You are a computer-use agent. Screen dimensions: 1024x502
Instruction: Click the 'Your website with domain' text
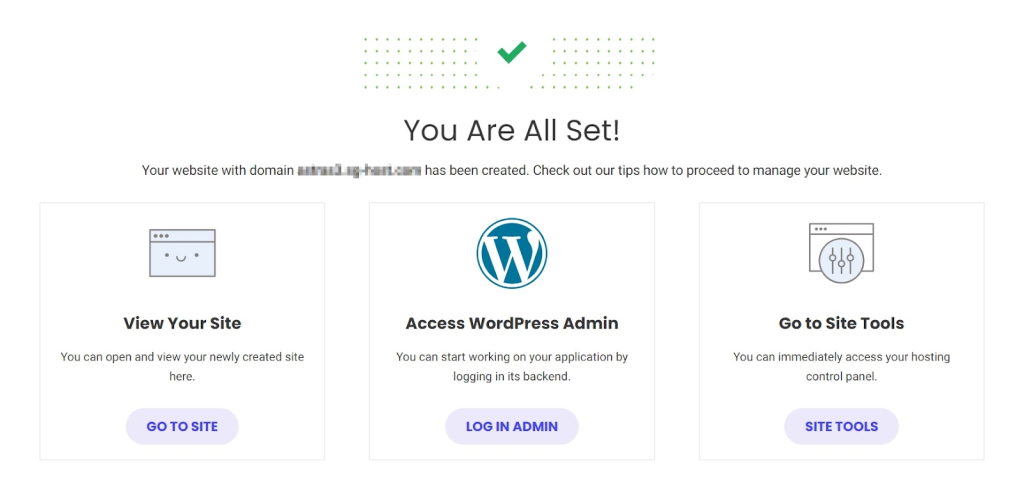(218, 171)
